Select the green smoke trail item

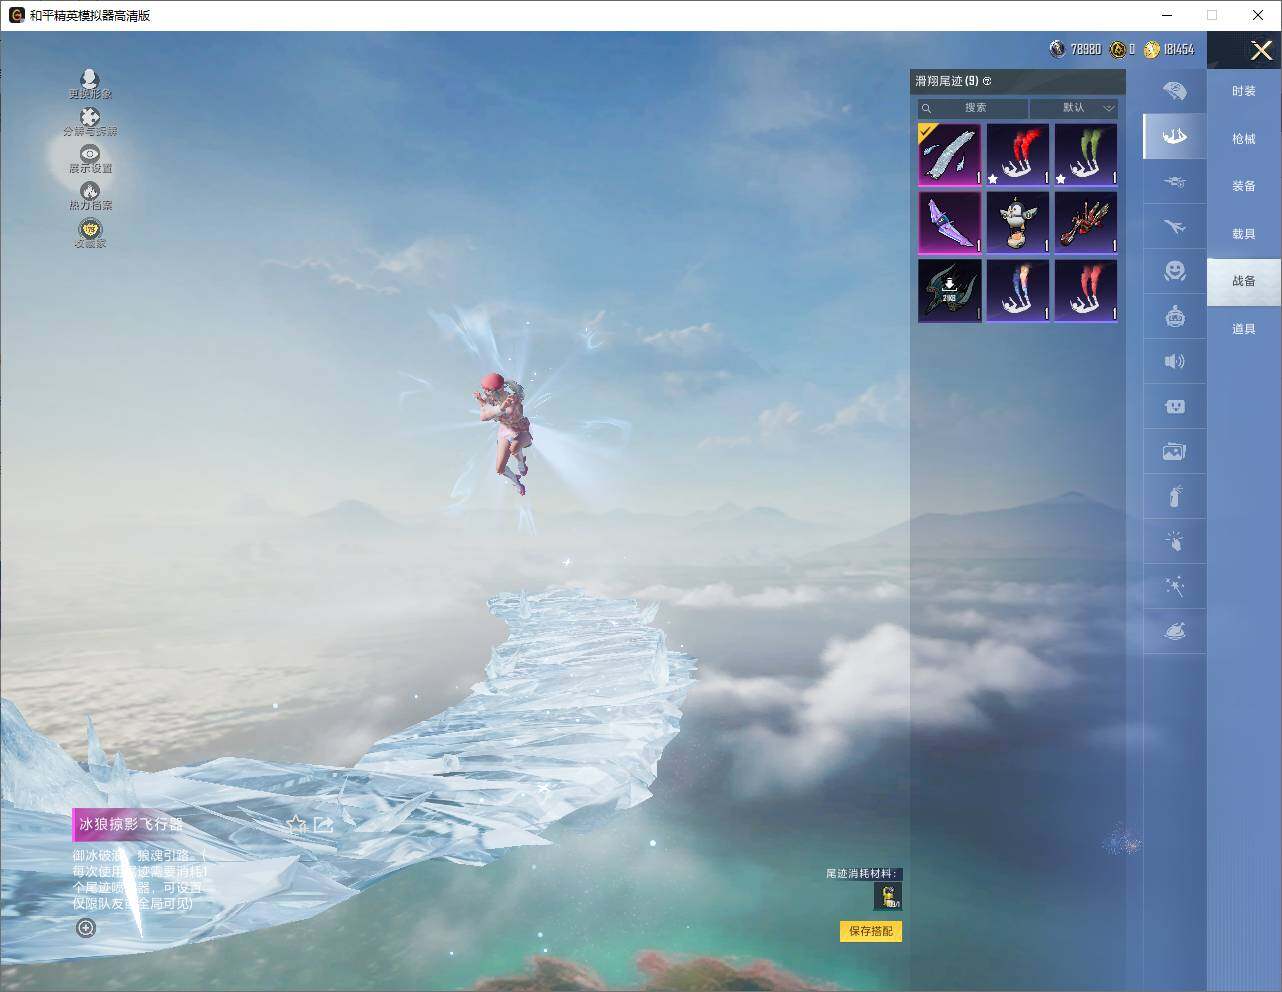[1086, 154]
